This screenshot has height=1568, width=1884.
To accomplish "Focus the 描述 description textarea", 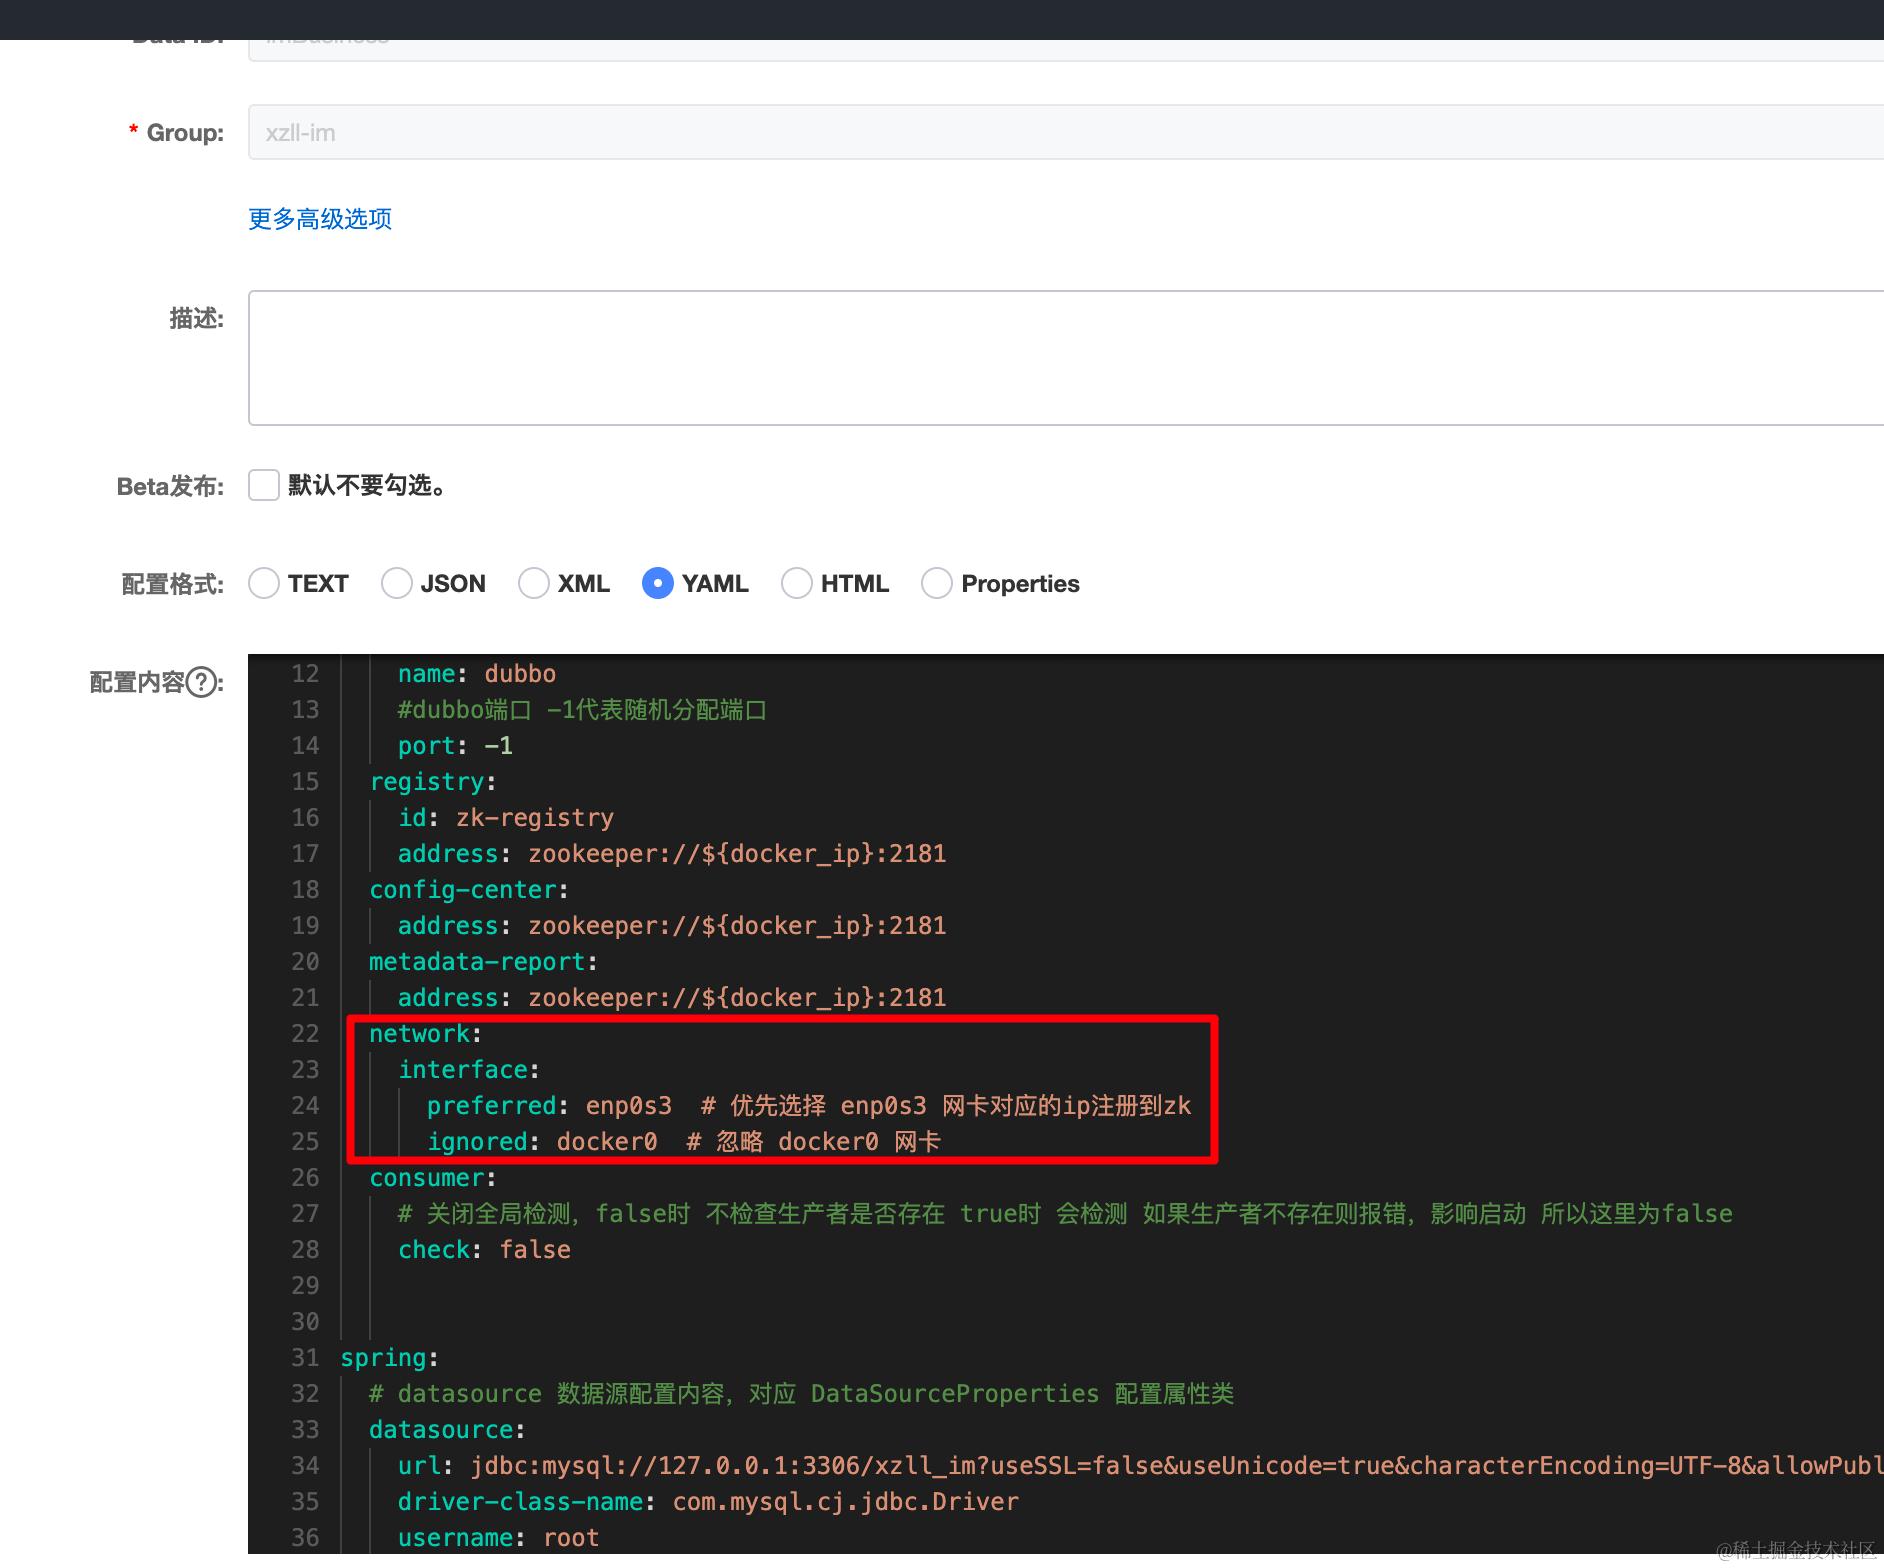I will click(1066, 358).
